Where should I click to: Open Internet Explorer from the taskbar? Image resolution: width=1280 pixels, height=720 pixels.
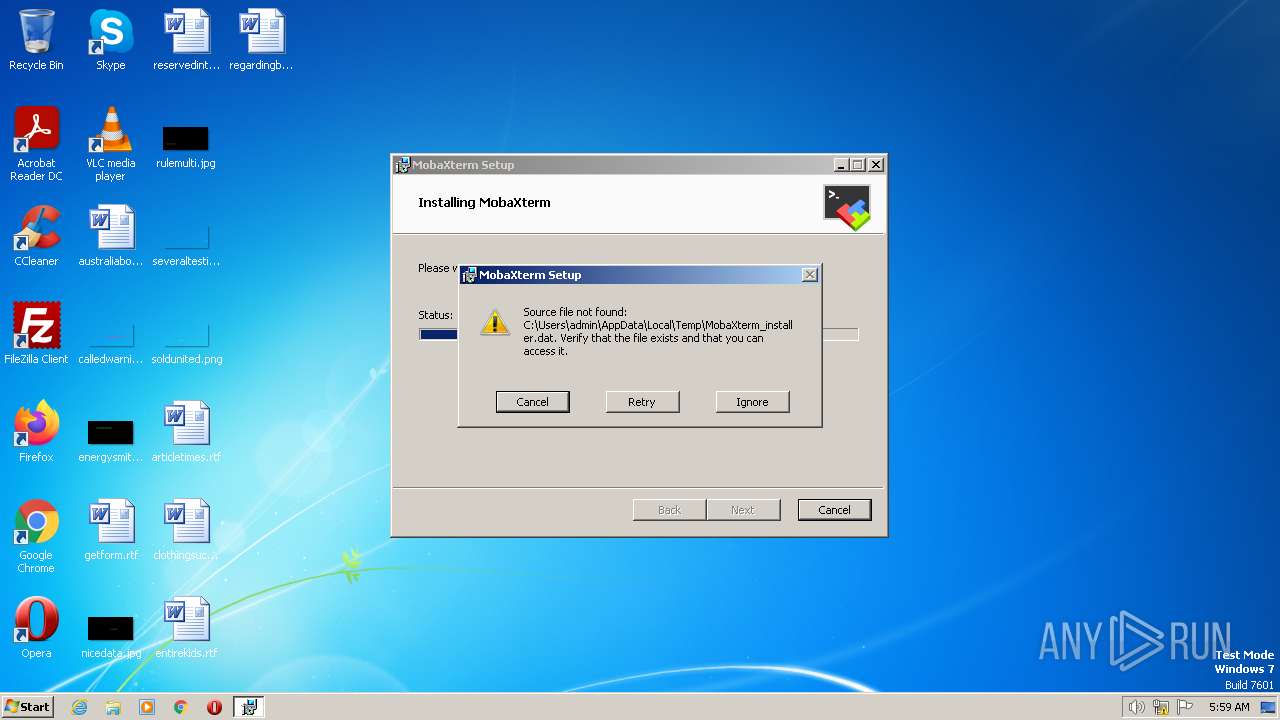pos(79,707)
